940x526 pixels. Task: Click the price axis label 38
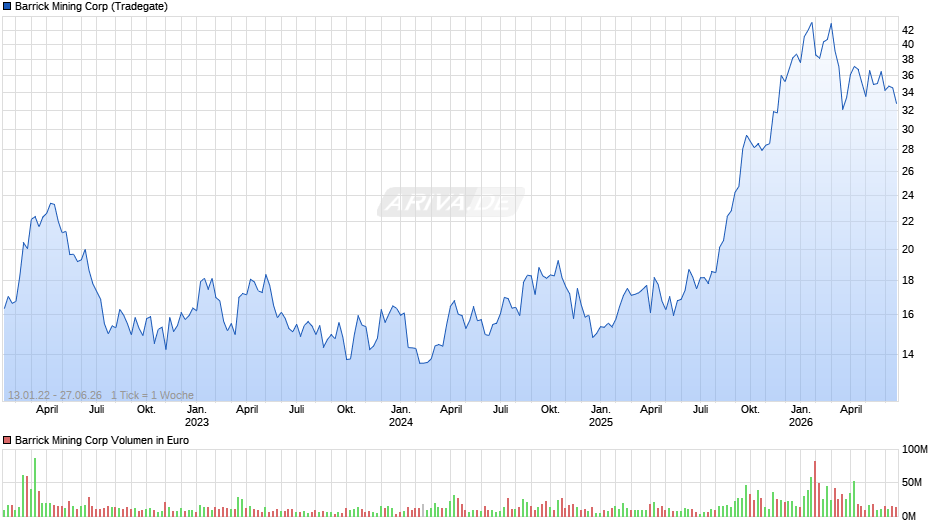[x=908, y=59]
